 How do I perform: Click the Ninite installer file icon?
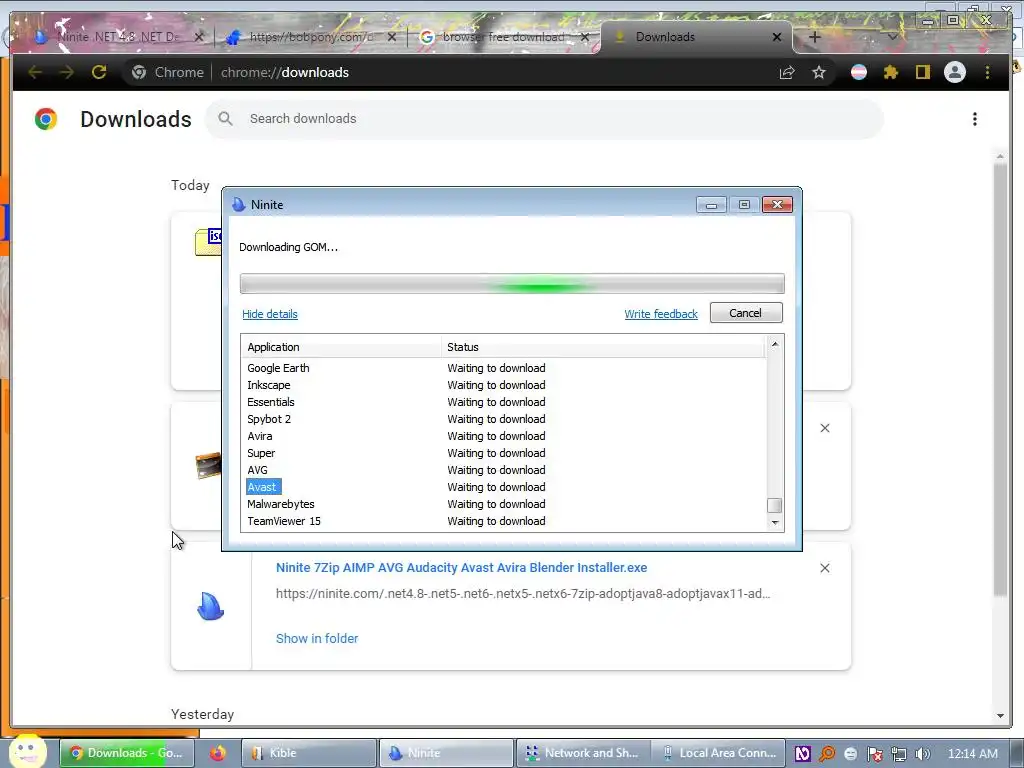[210, 606]
